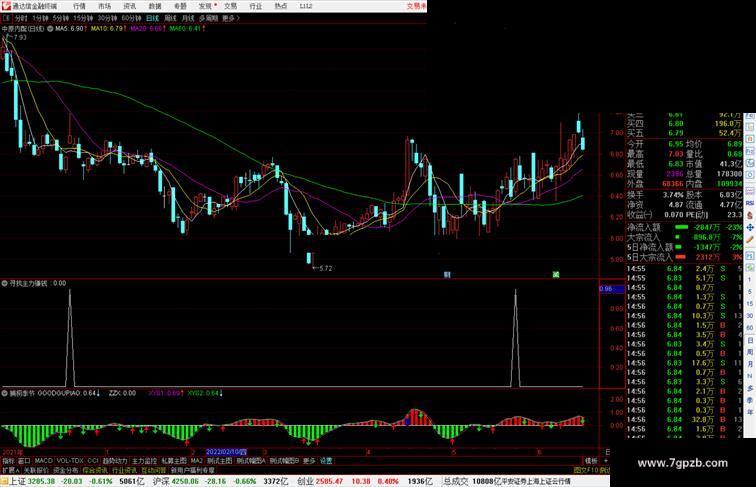Open the 资金分布 tab
Screen dimensions: 756x487
coord(66,470)
